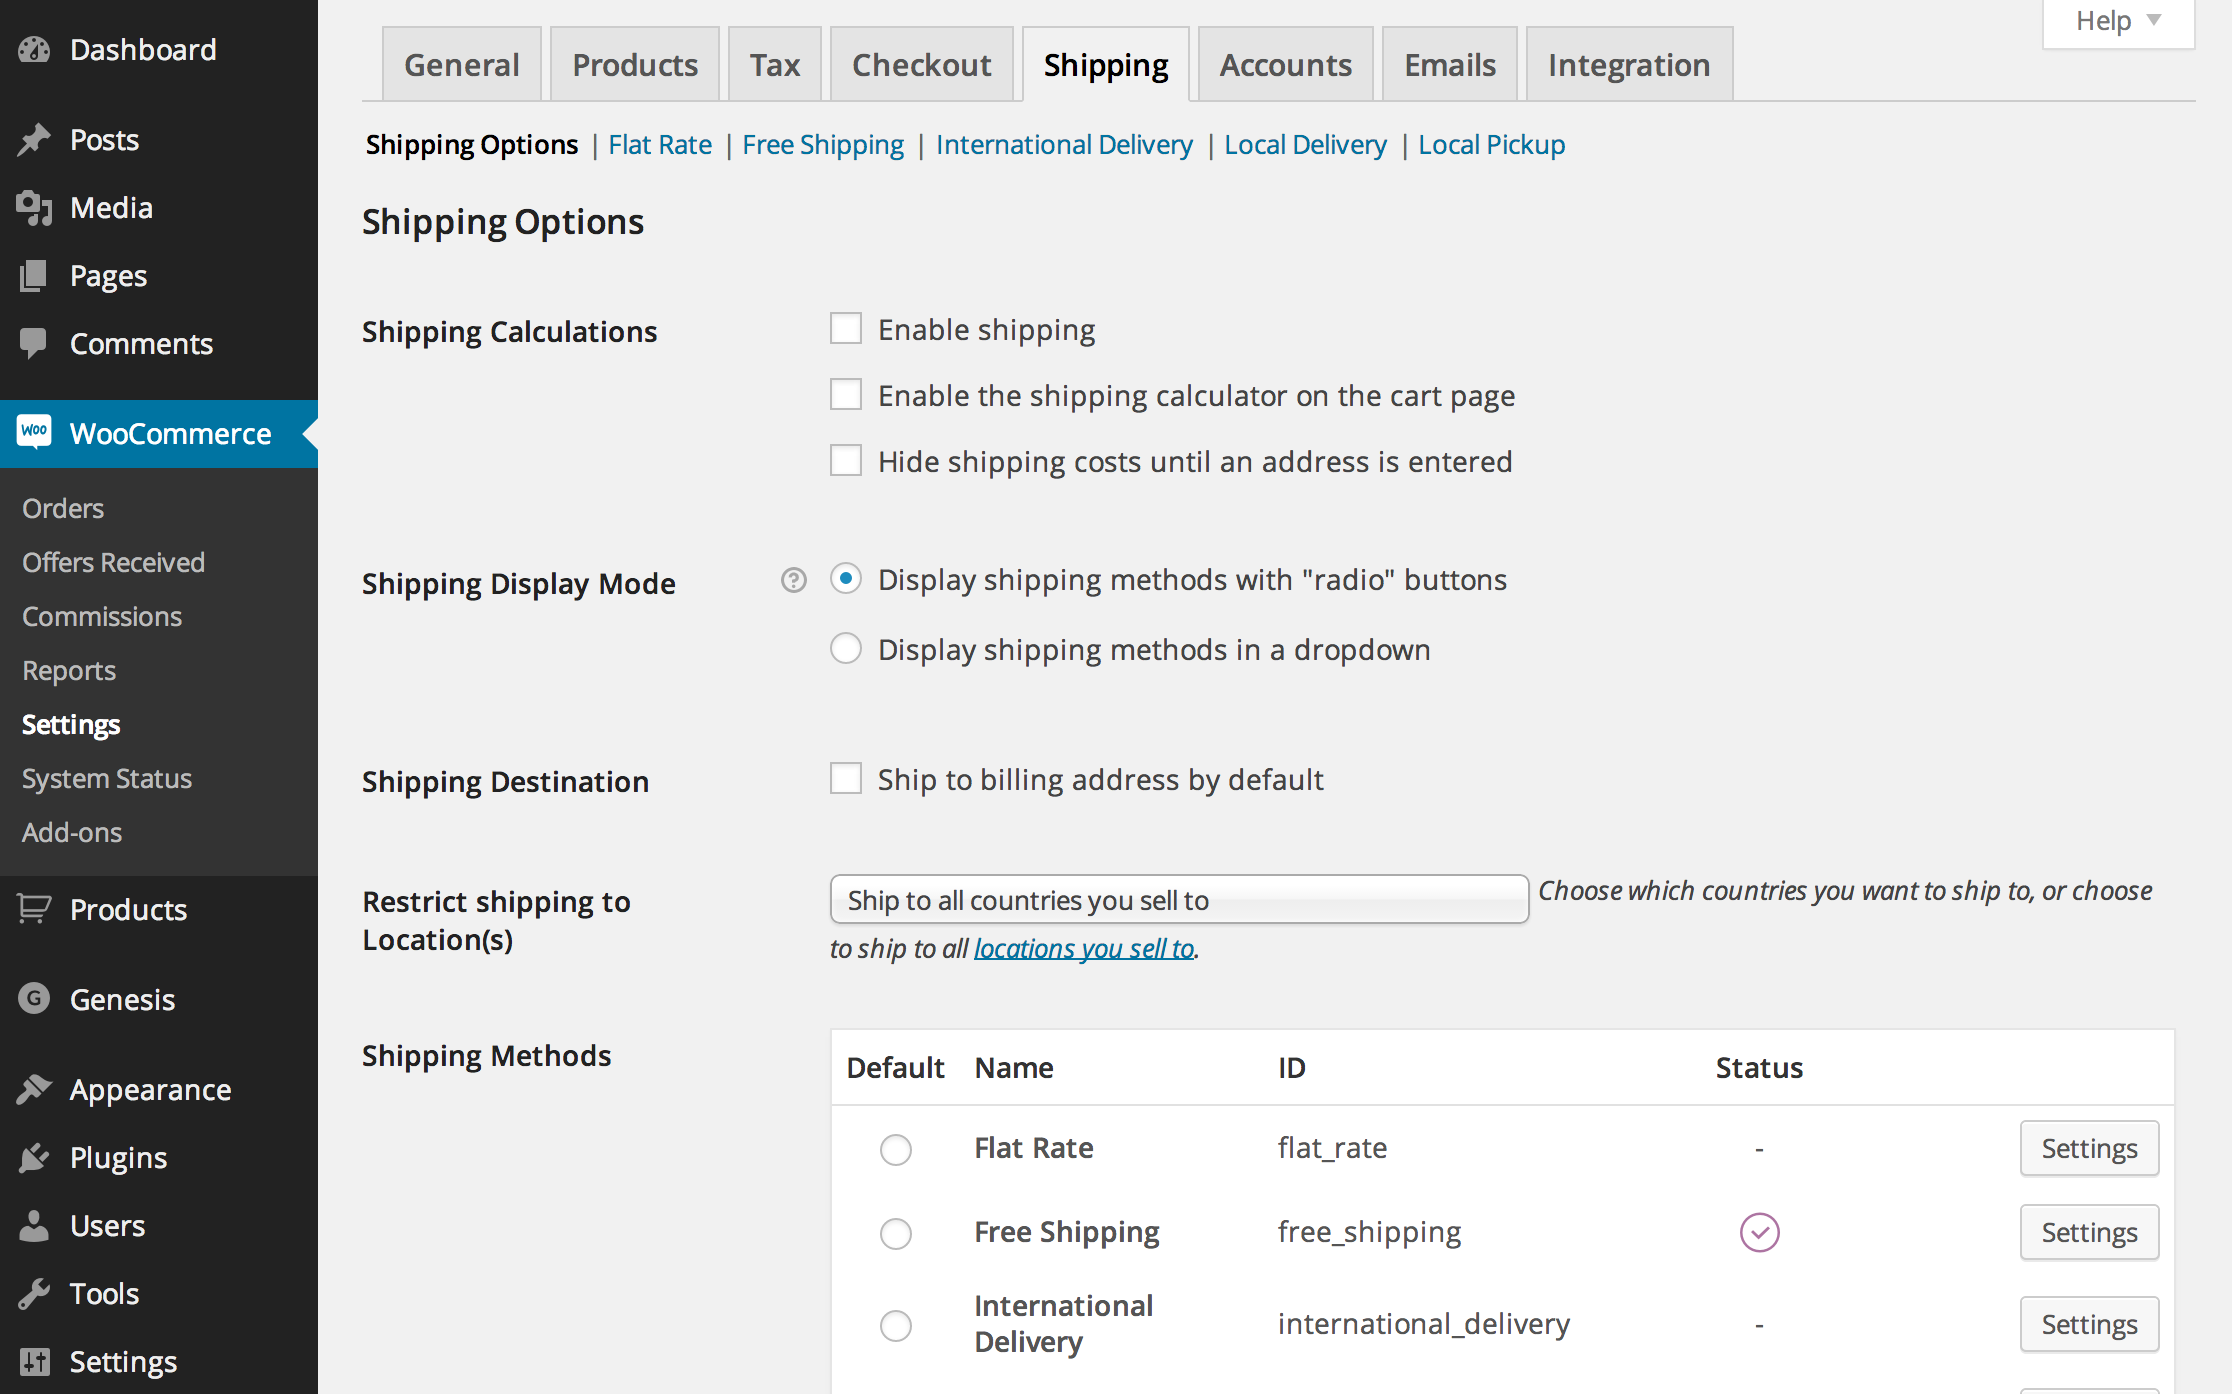Click the Free Shipping enabled status checkmark
Image resolution: width=2232 pixels, height=1394 pixels.
coord(1759,1232)
